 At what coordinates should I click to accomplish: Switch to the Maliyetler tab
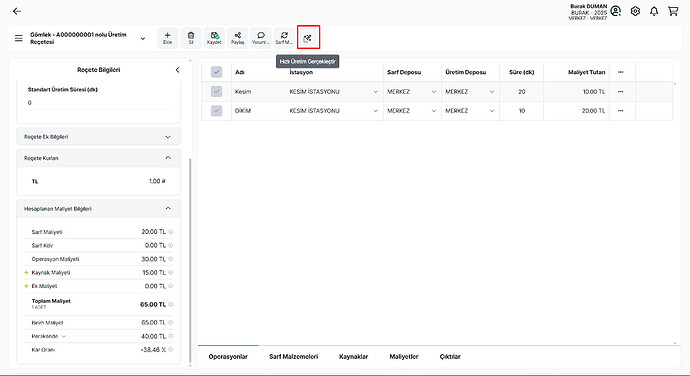point(404,357)
